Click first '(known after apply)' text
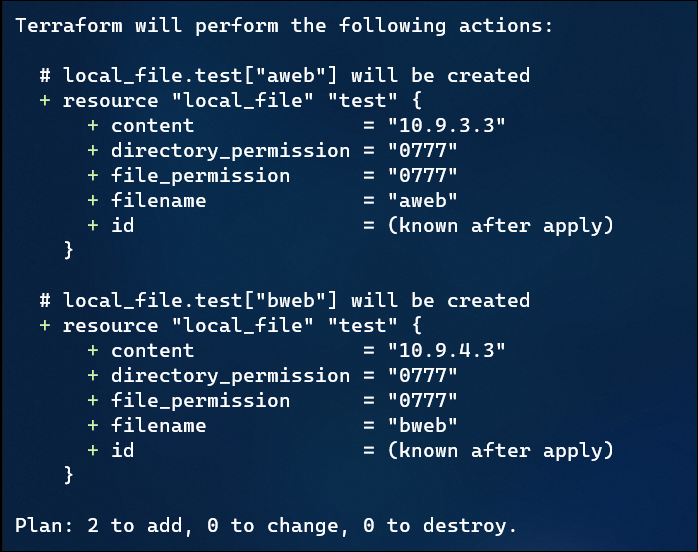The height and width of the screenshot is (552, 698). [501, 226]
